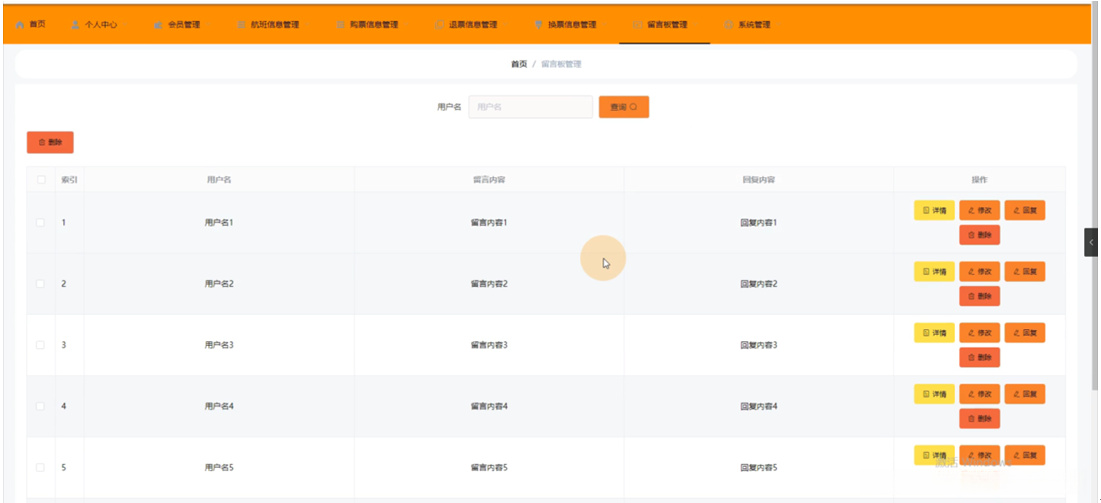The height and width of the screenshot is (503, 1101).
Task: Check the checkbox for row 用户名5
Action: (x=41, y=467)
